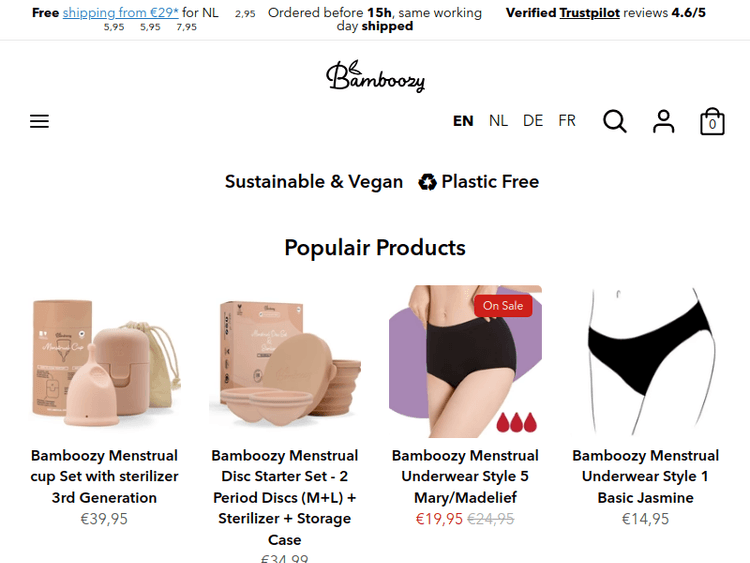
Task: Select the EN language option
Action: 463,121
